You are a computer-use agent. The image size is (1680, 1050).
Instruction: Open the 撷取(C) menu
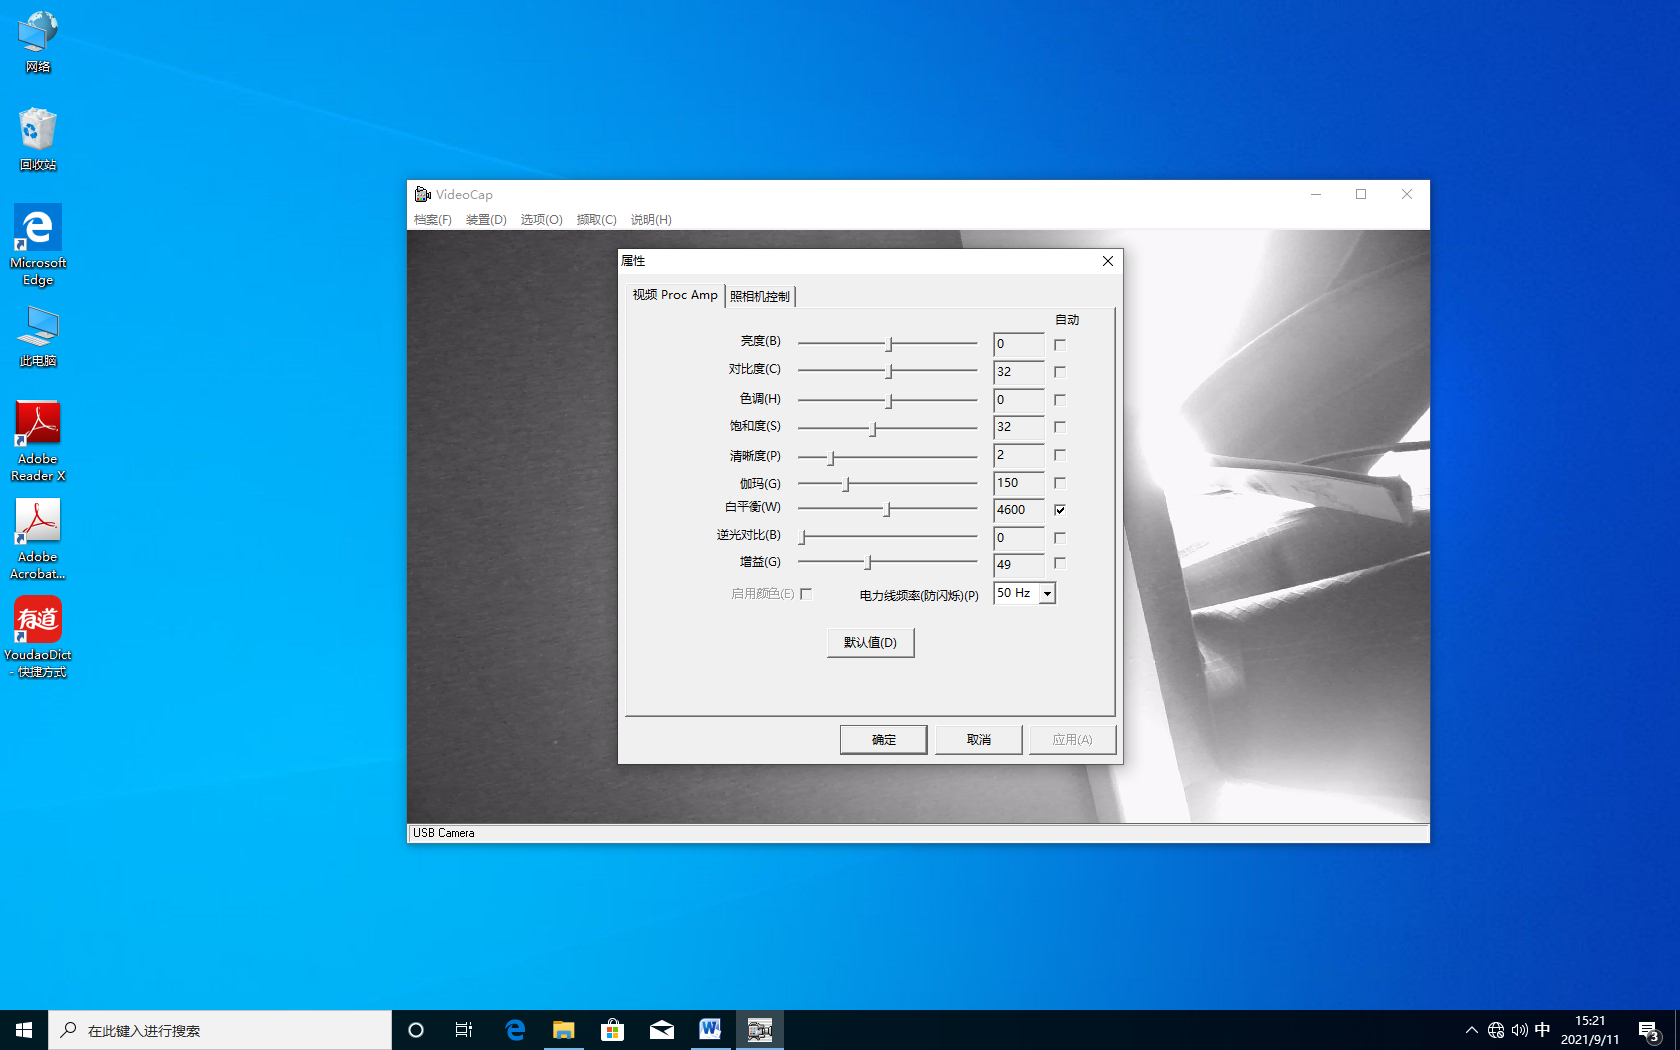tap(596, 220)
